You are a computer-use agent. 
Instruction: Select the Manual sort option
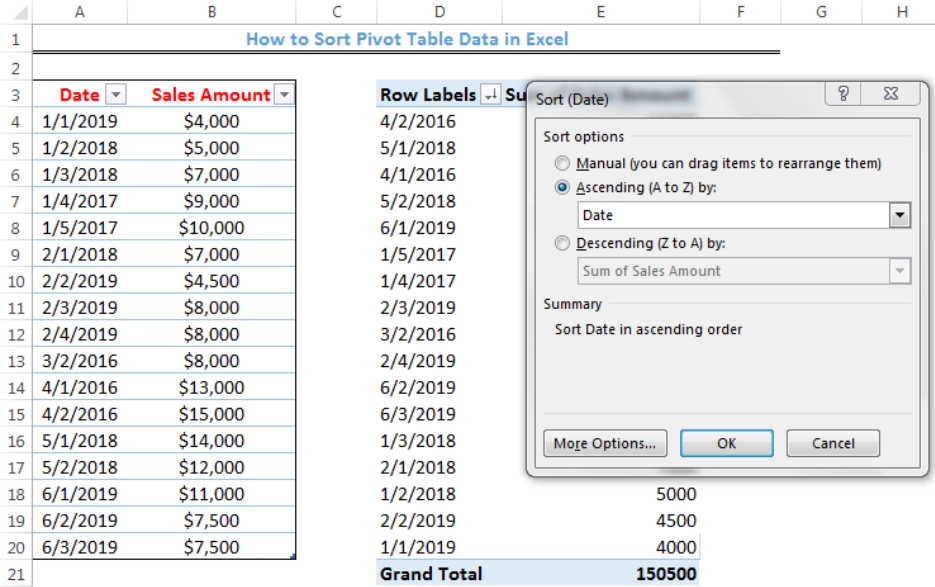pyautogui.click(x=562, y=164)
